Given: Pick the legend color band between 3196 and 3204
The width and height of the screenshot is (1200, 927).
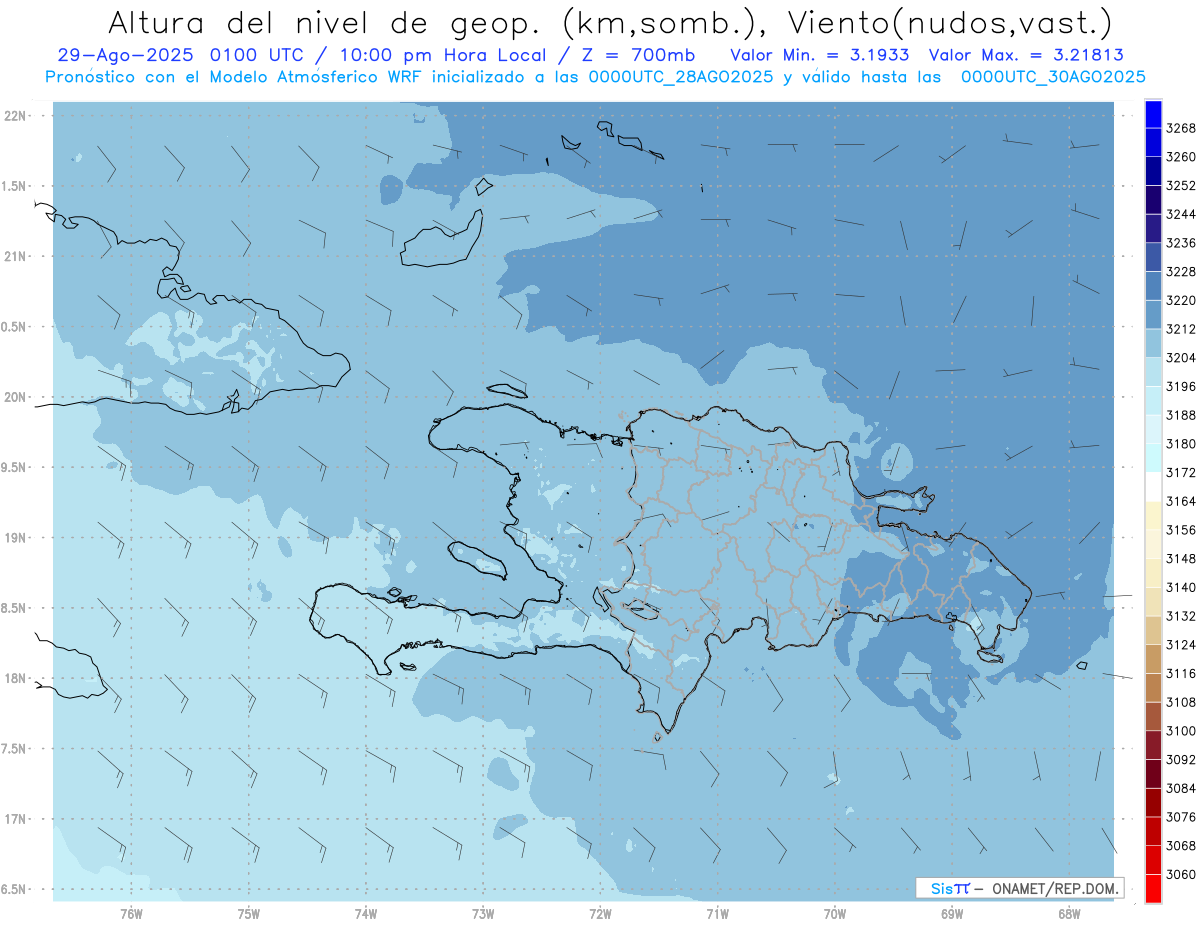Looking at the screenshot, I should [1153, 372].
